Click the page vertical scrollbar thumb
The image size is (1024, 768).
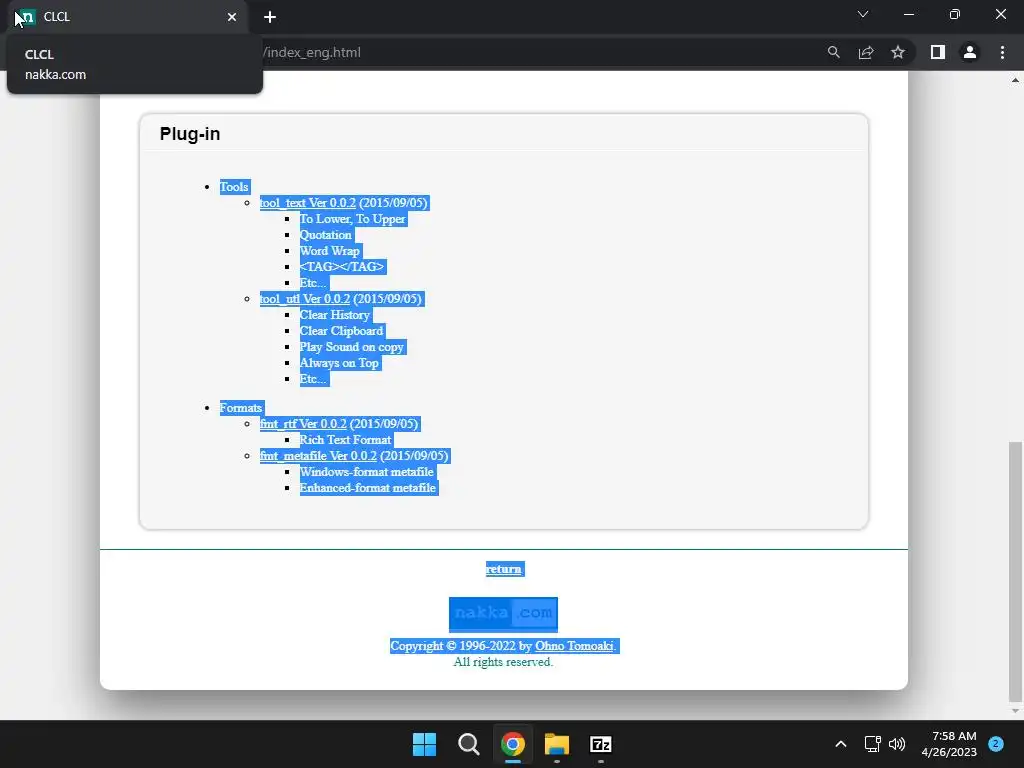tap(1015, 571)
